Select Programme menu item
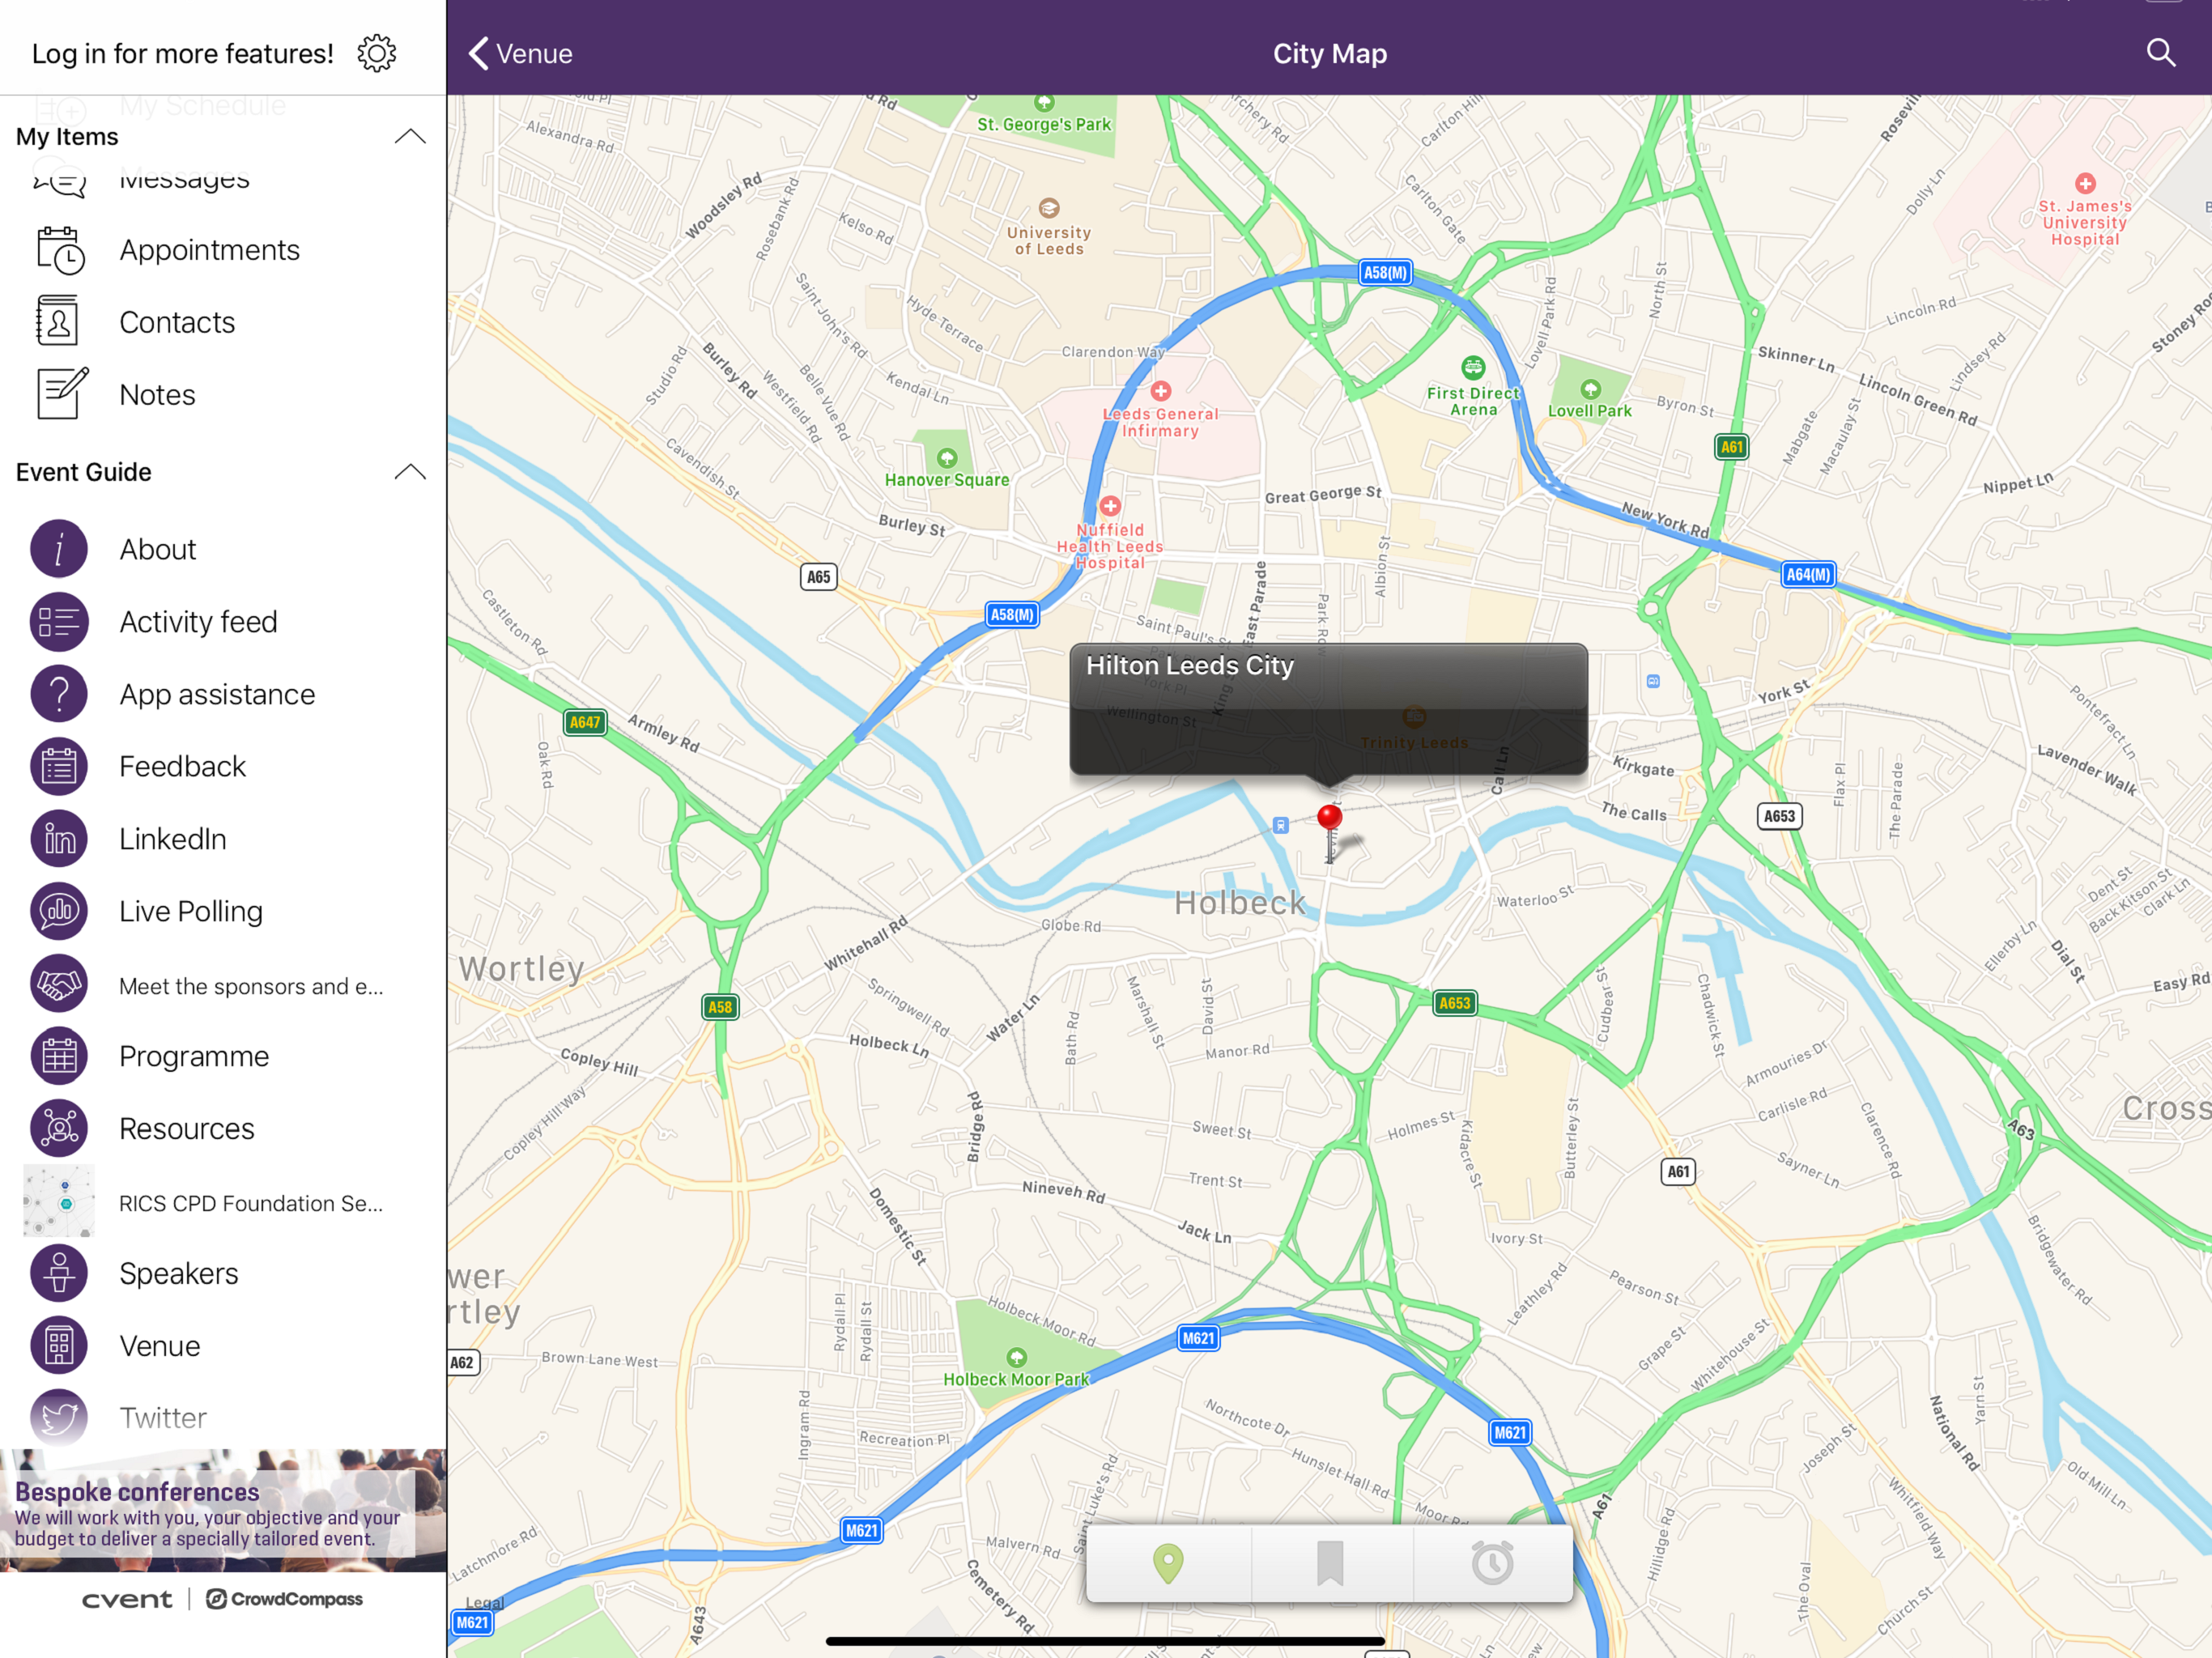Viewport: 2212px width, 1658px height. pos(223,1056)
